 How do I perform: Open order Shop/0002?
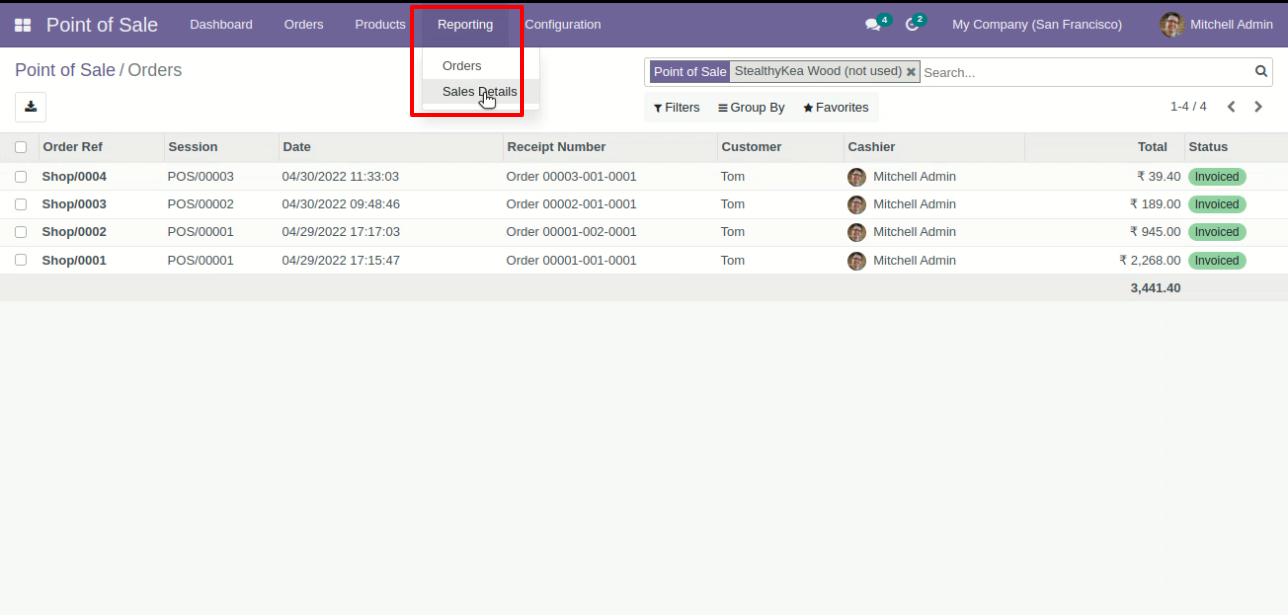click(74, 232)
